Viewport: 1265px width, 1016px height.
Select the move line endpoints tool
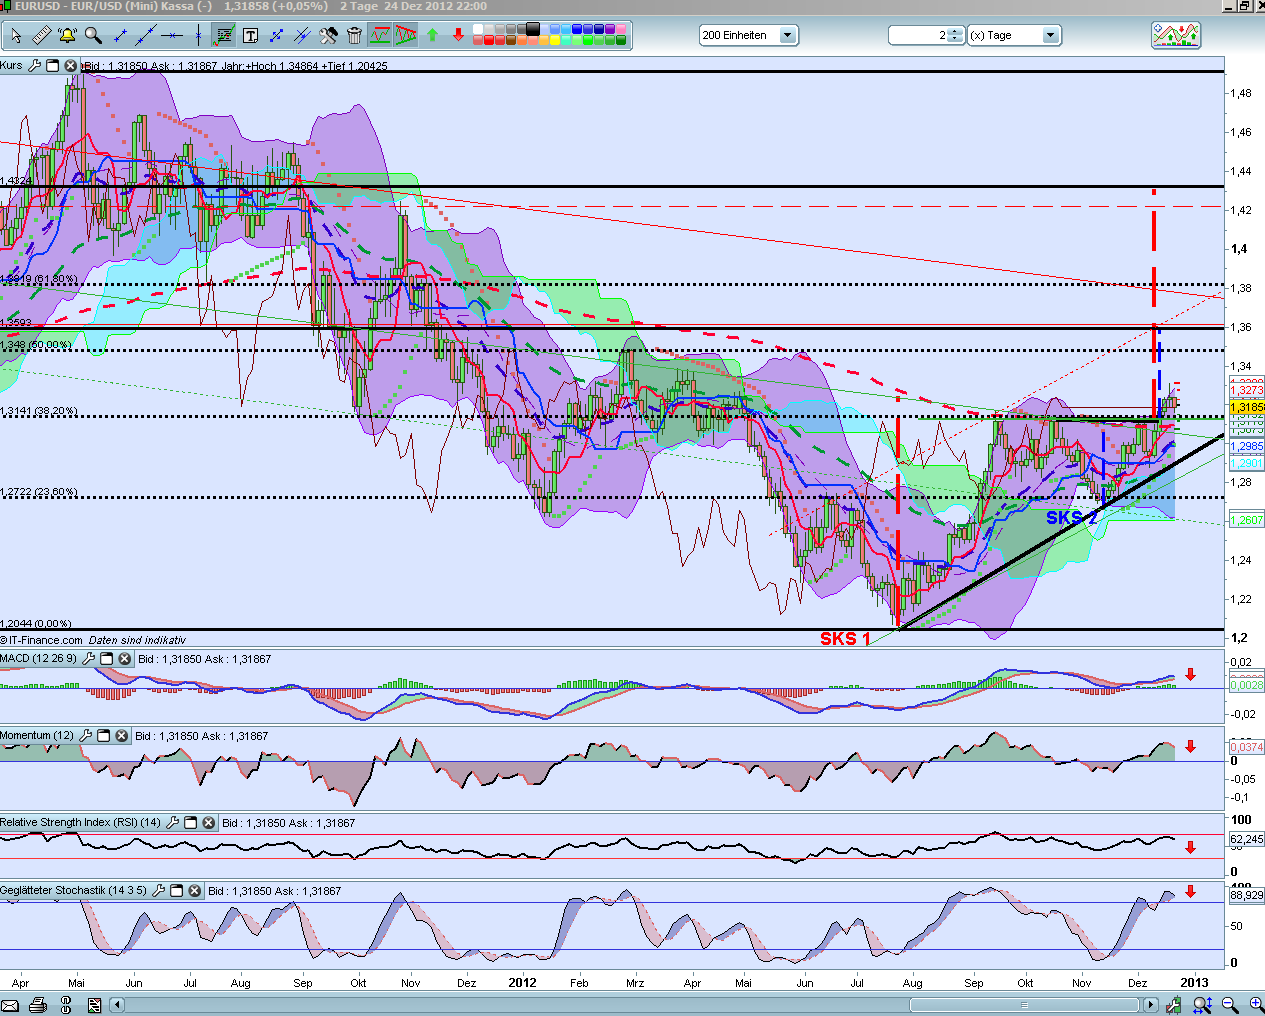tap(276, 36)
